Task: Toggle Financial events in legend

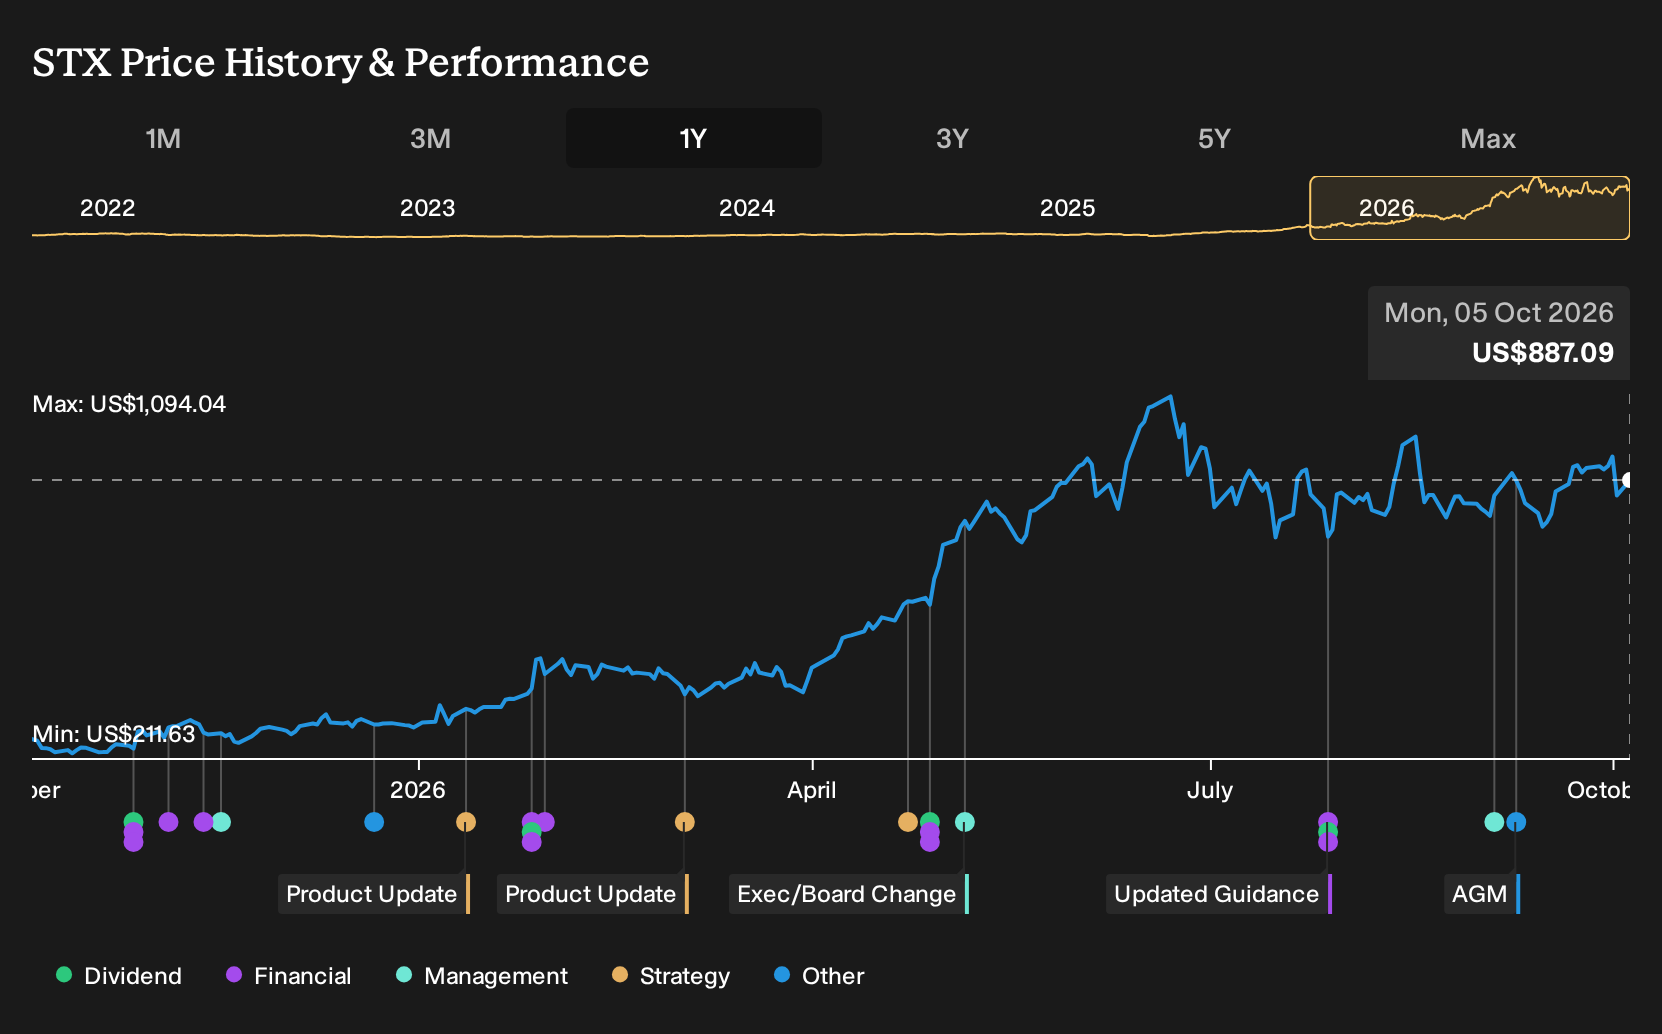Action: coord(289,976)
